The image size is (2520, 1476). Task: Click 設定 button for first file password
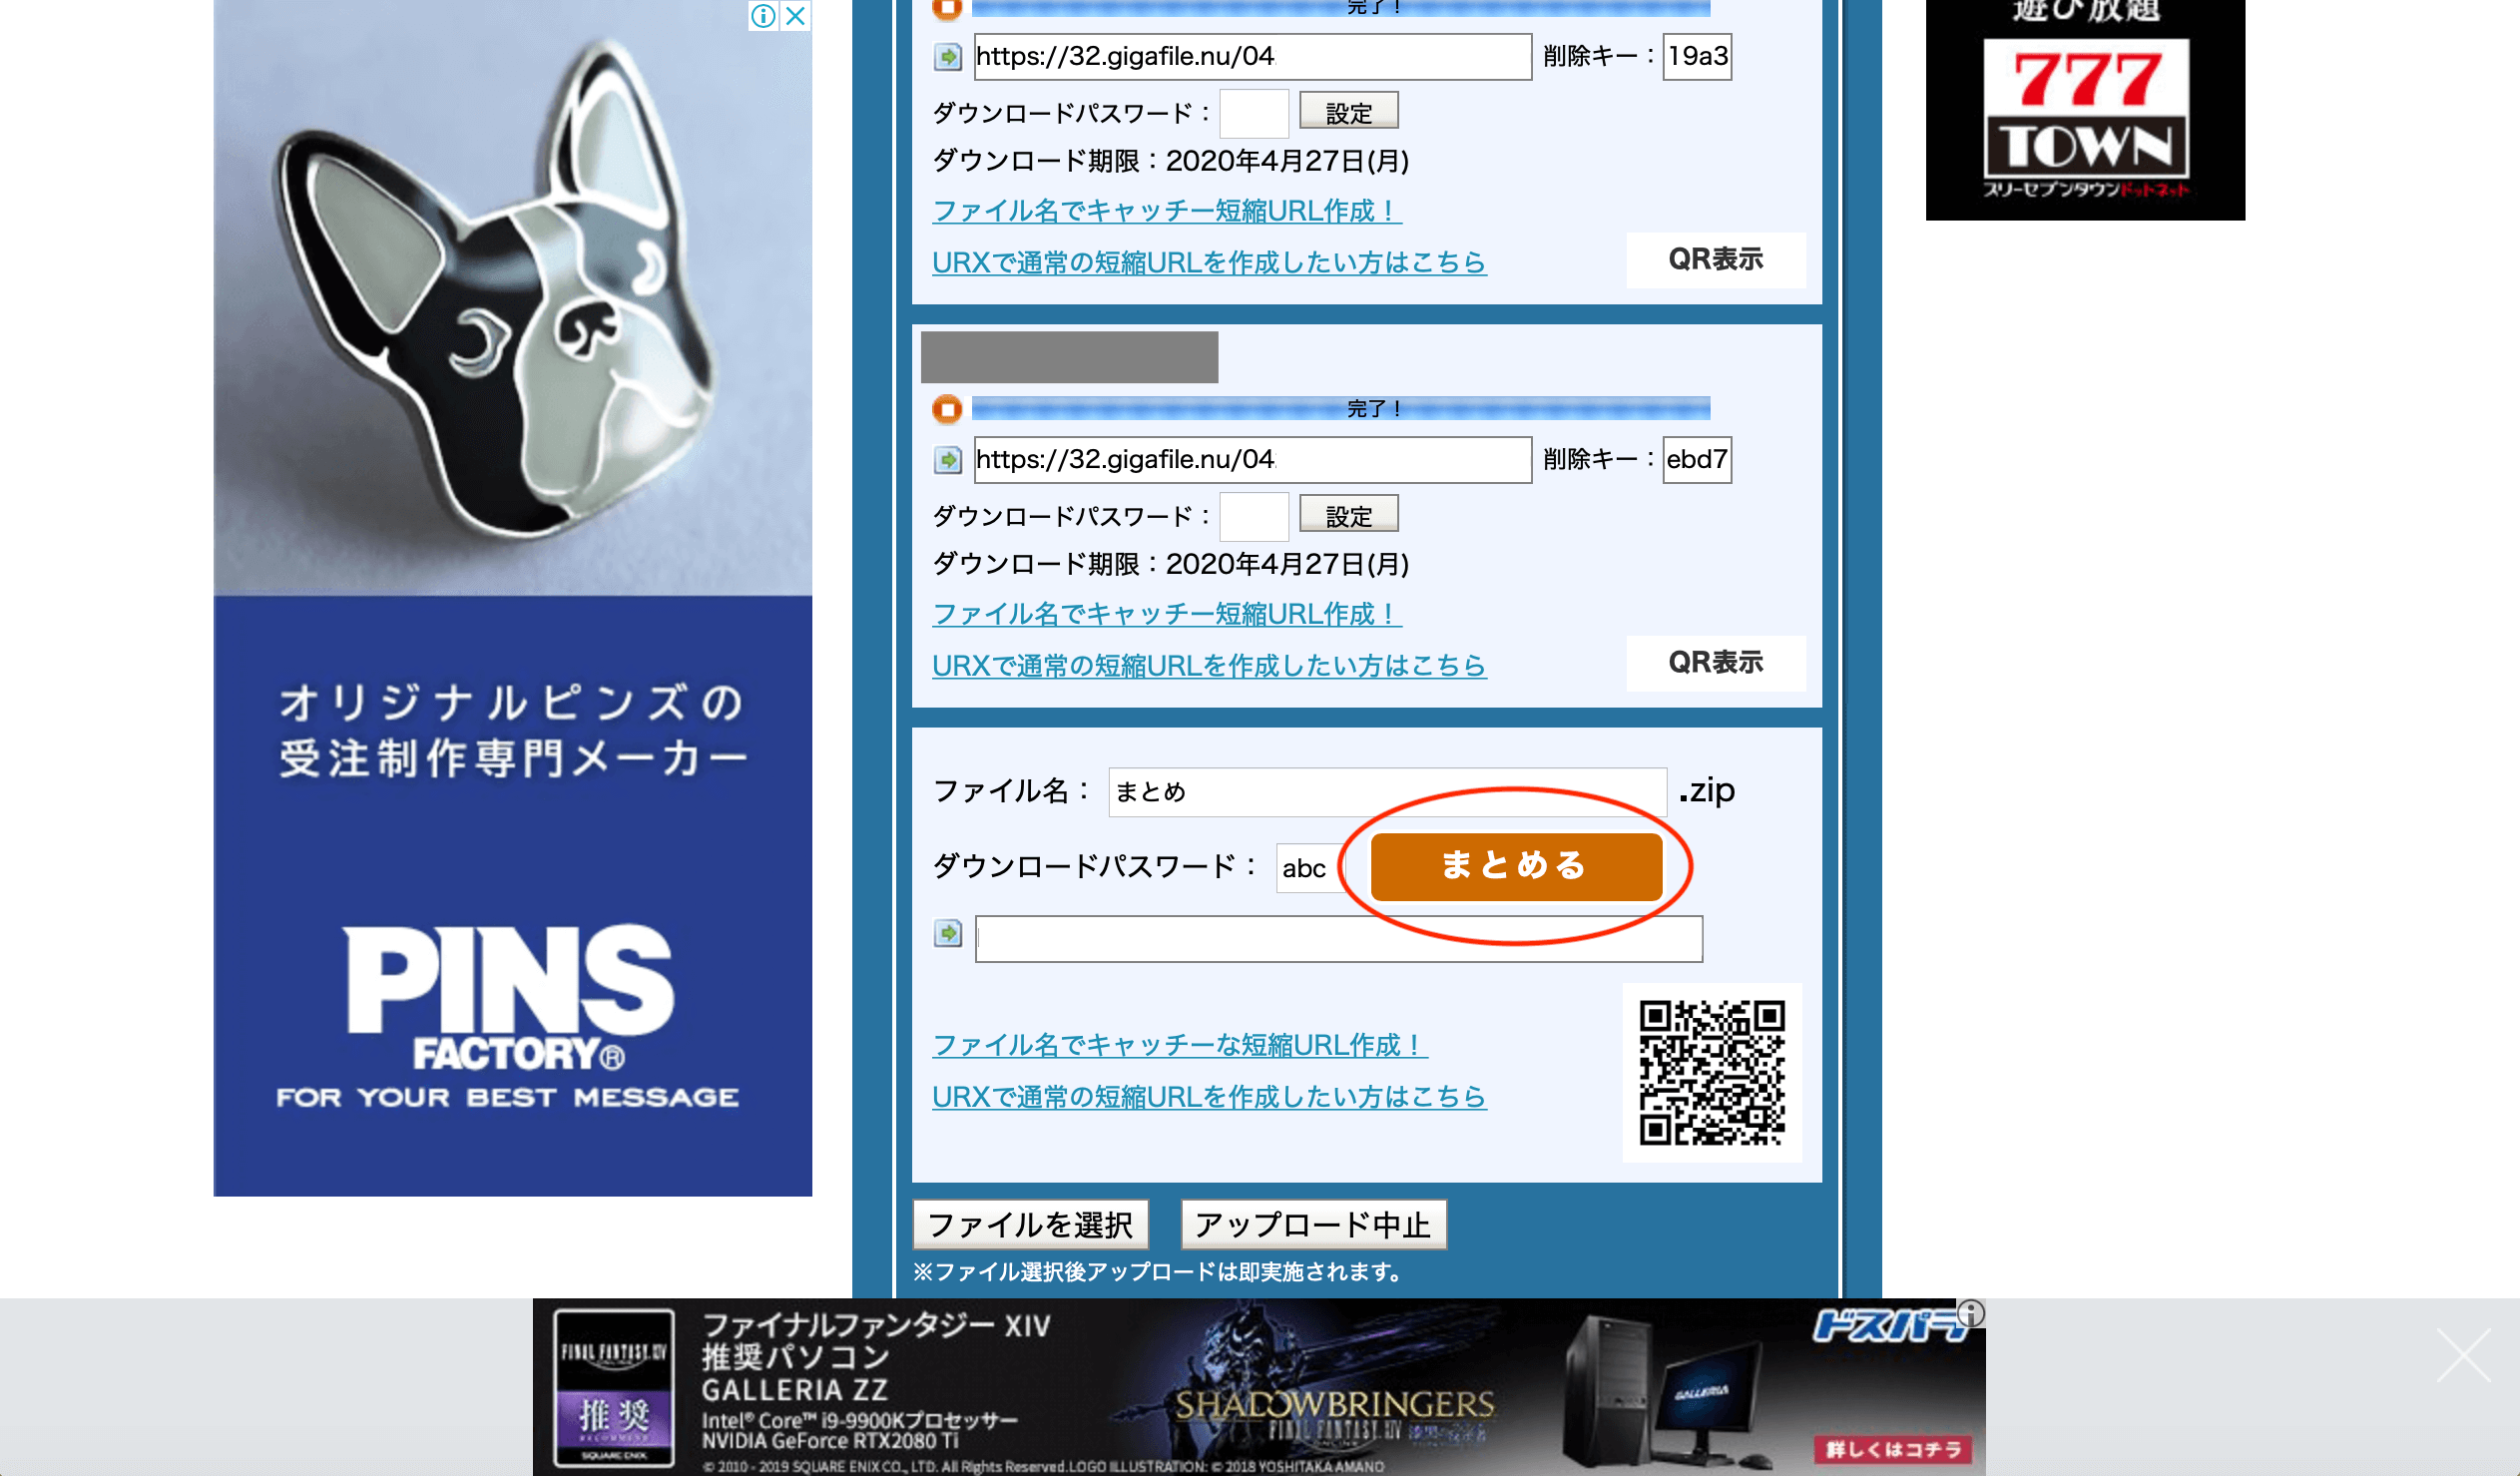click(1346, 113)
